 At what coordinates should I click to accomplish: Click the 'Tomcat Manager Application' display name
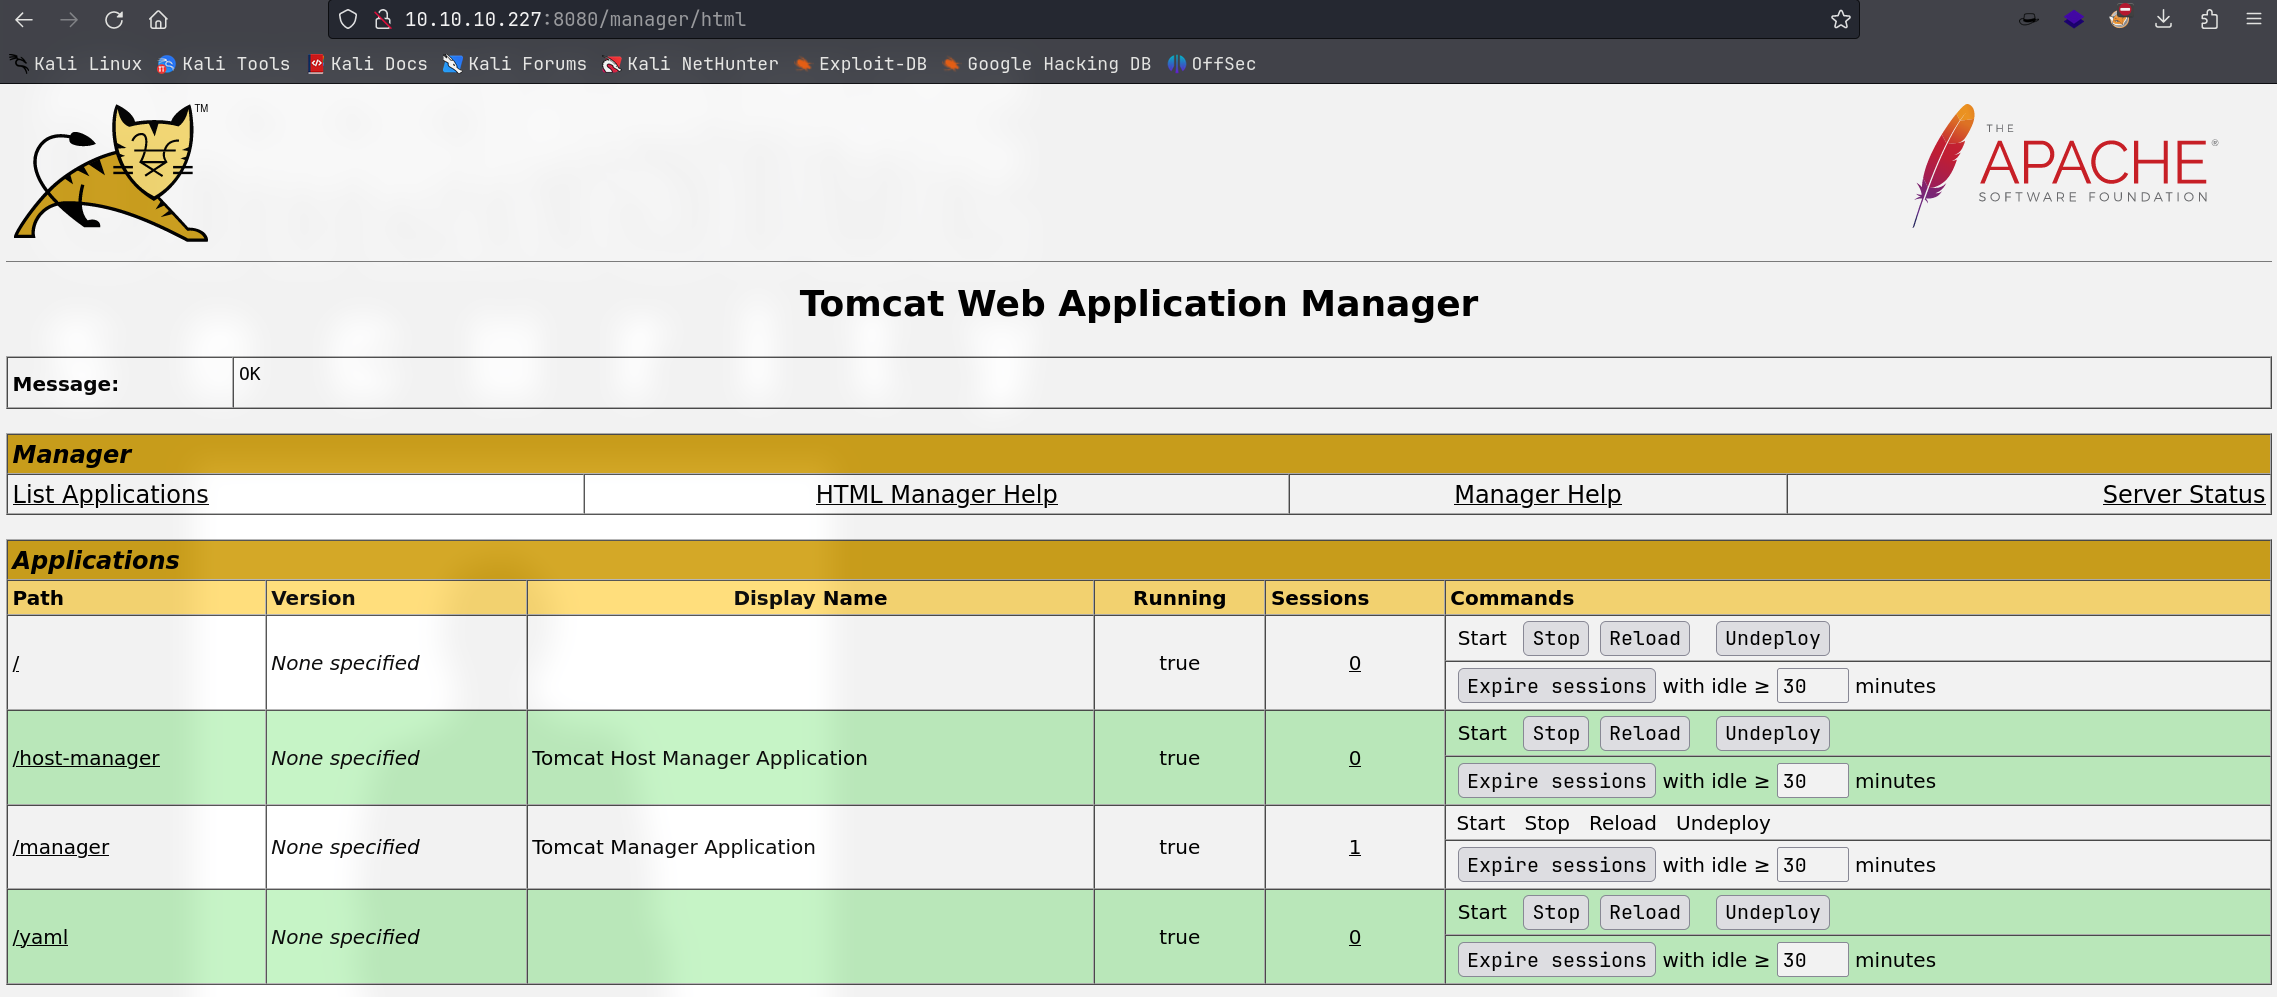tap(673, 847)
